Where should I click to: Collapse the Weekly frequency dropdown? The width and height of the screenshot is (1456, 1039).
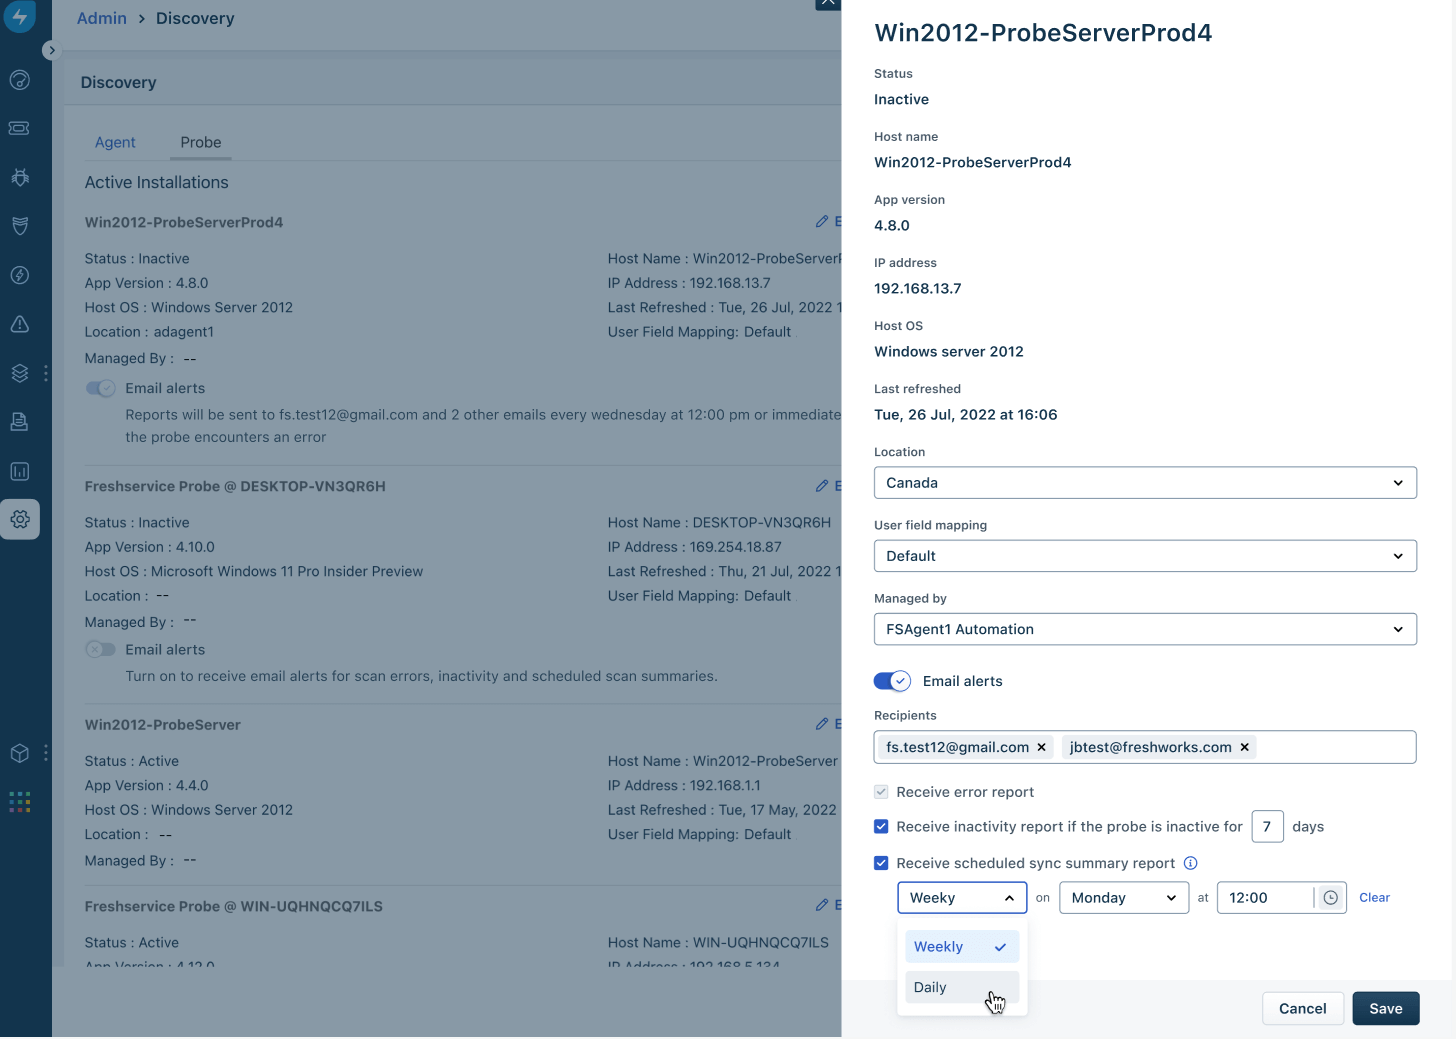(962, 898)
